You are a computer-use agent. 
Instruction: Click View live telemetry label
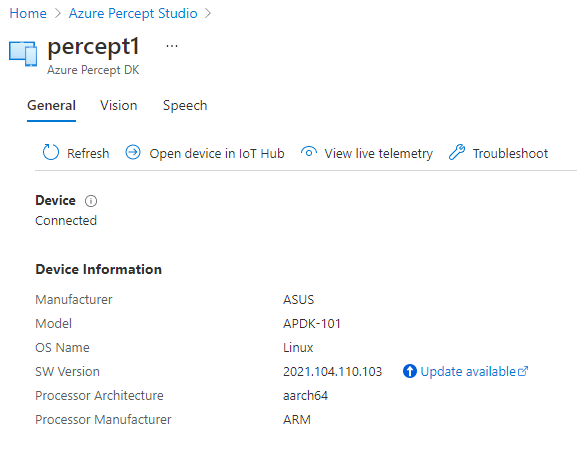tap(378, 153)
